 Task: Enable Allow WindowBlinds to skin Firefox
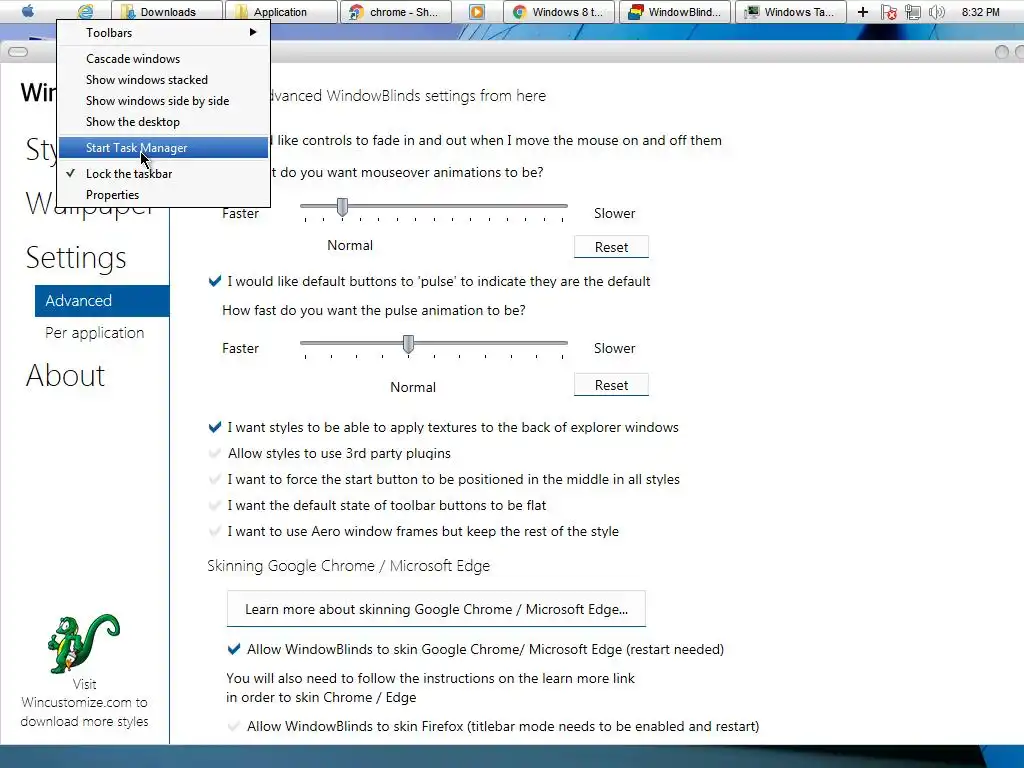[234, 726]
